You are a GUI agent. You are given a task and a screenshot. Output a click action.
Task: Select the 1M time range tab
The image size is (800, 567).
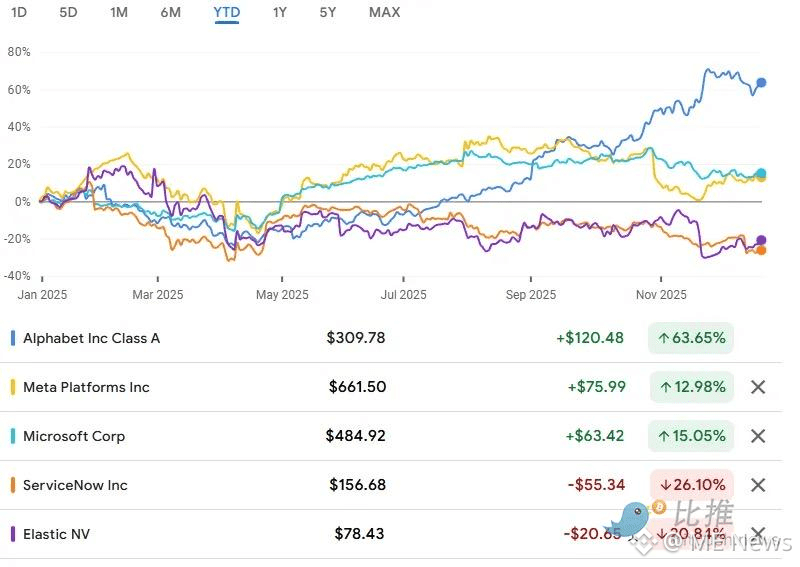119,12
